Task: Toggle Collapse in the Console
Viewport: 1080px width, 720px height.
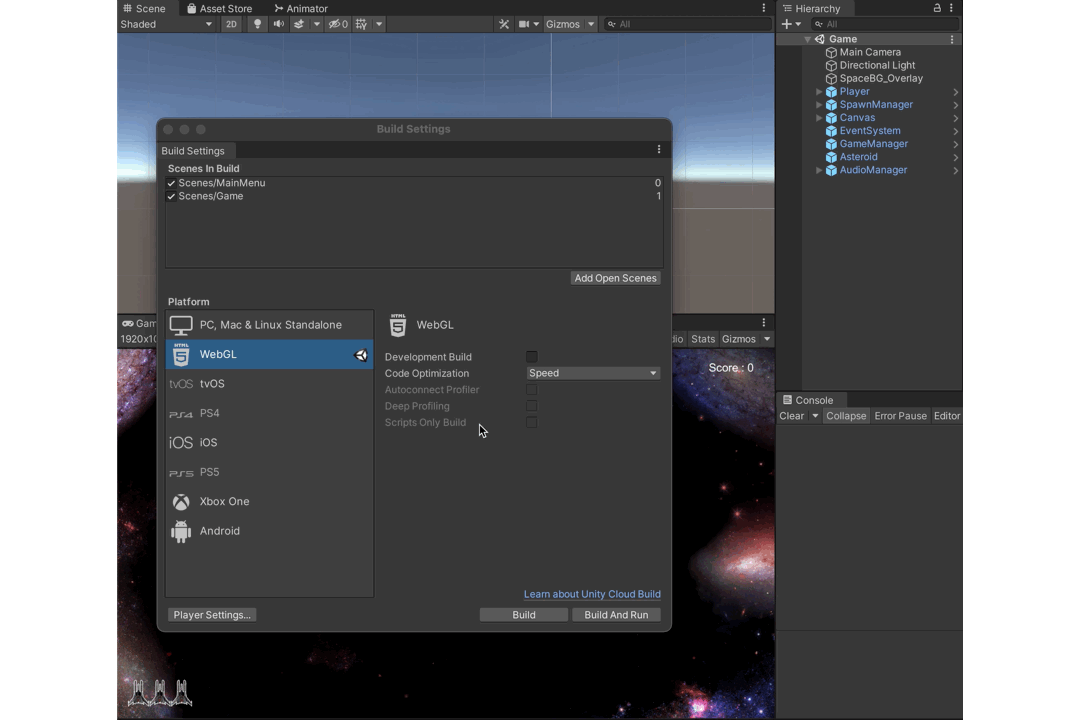Action: click(x=846, y=416)
